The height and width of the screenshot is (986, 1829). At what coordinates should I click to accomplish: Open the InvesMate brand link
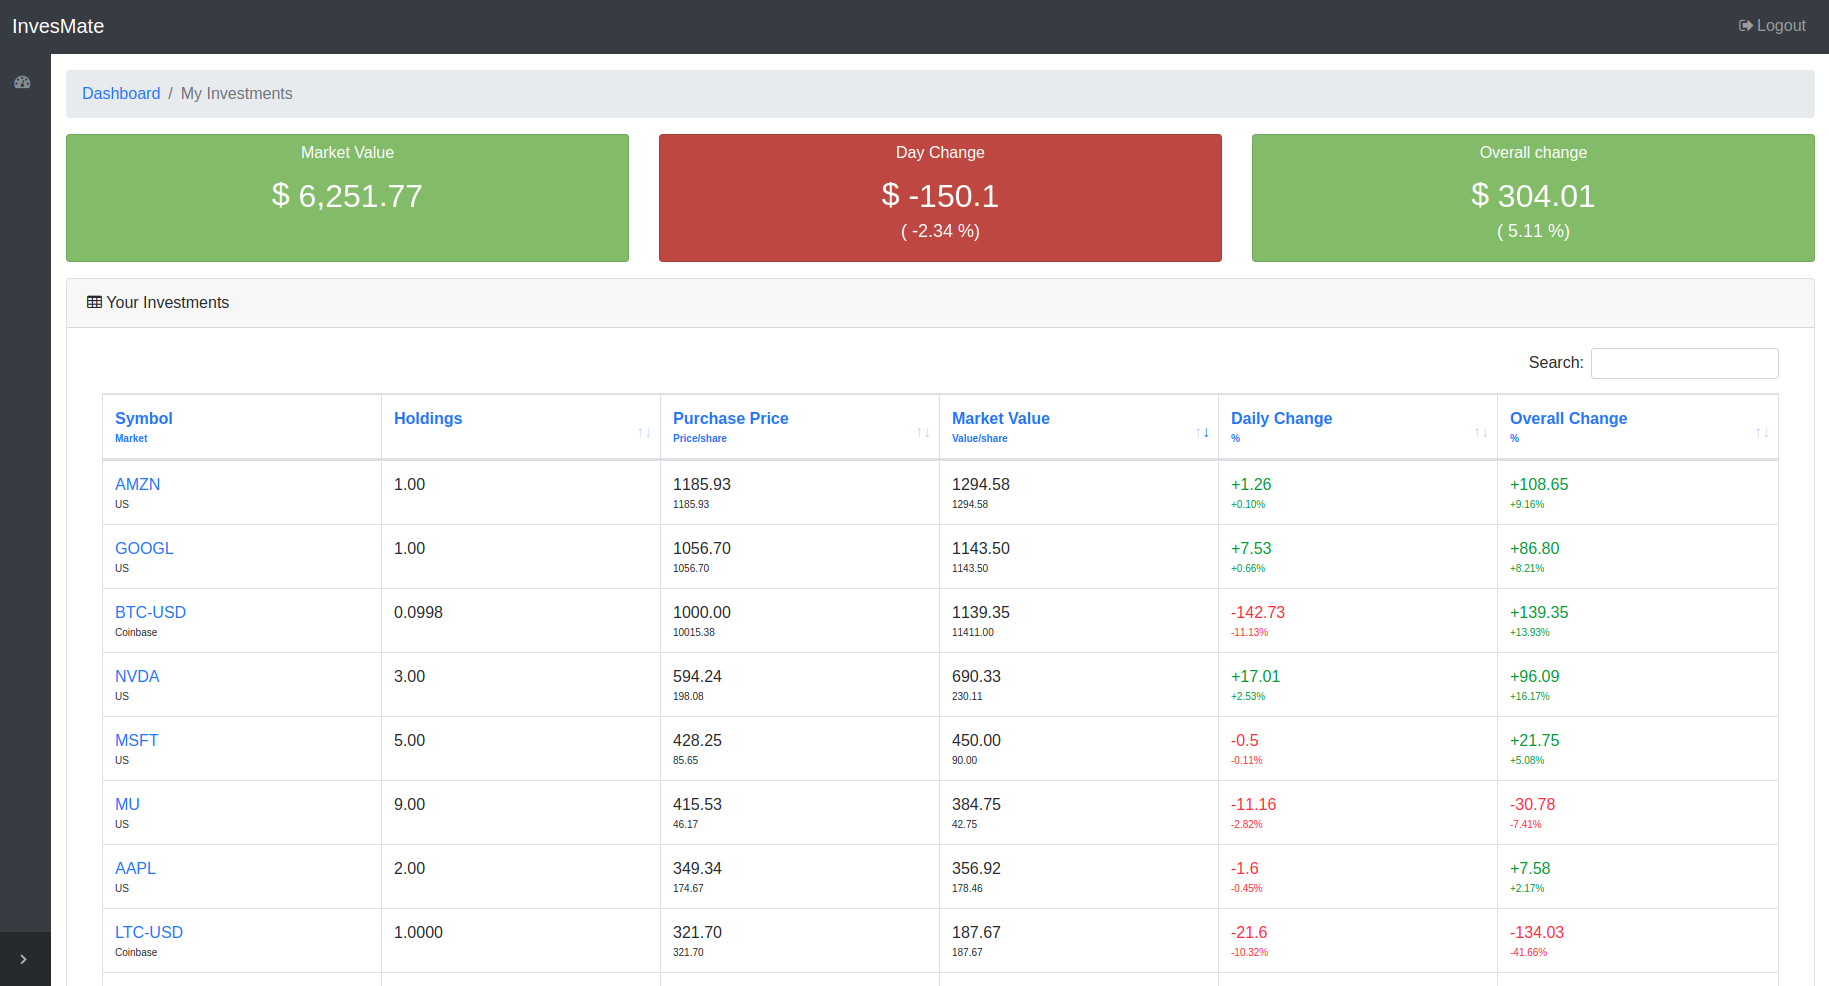(x=58, y=26)
